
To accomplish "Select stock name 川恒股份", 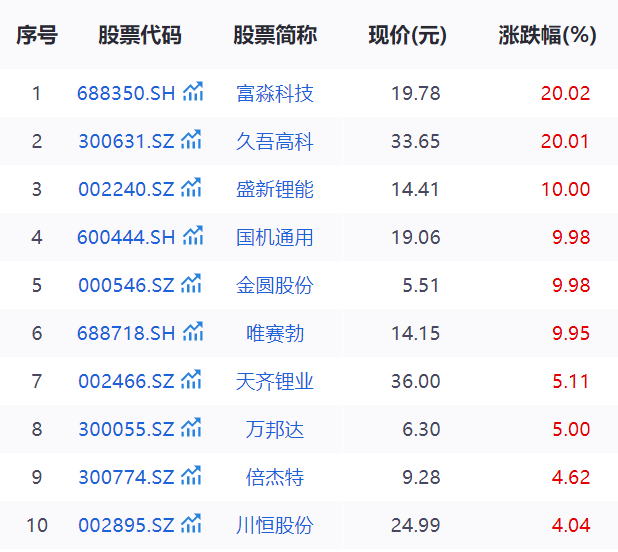I will [x=275, y=526].
